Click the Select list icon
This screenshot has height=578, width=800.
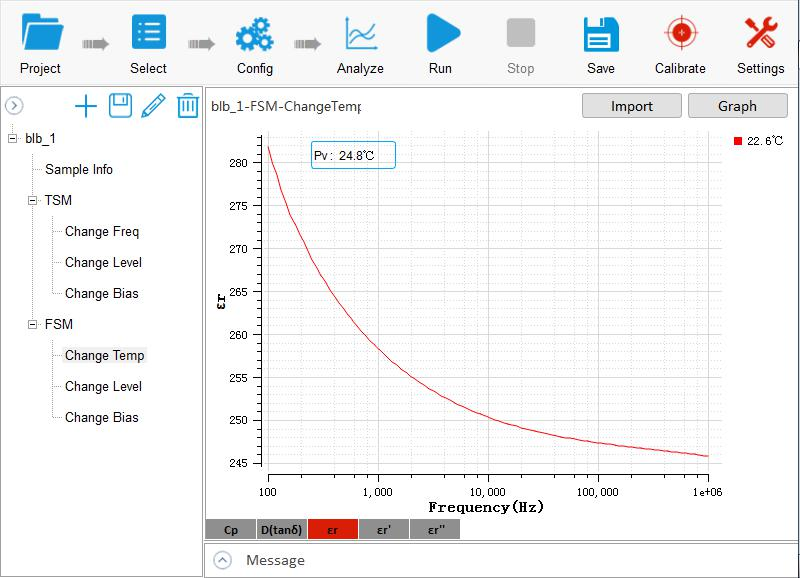[148, 34]
